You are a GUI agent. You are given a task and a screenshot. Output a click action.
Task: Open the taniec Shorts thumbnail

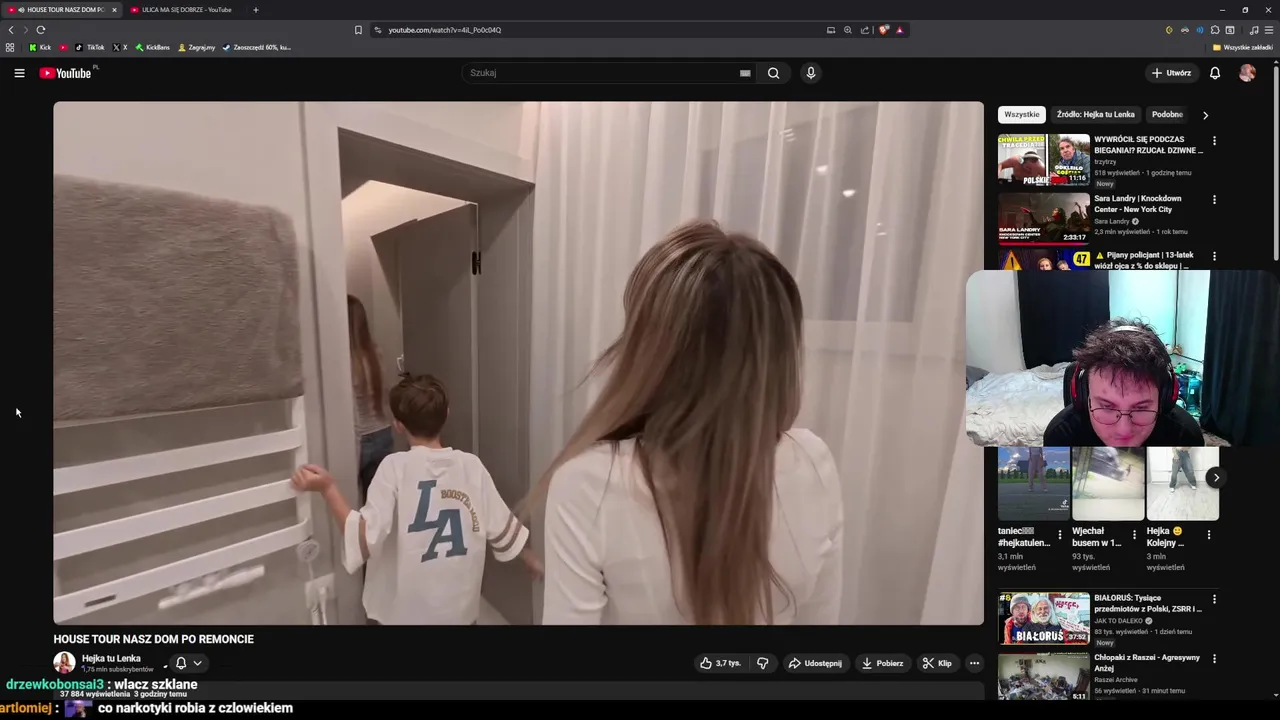coord(1034,484)
